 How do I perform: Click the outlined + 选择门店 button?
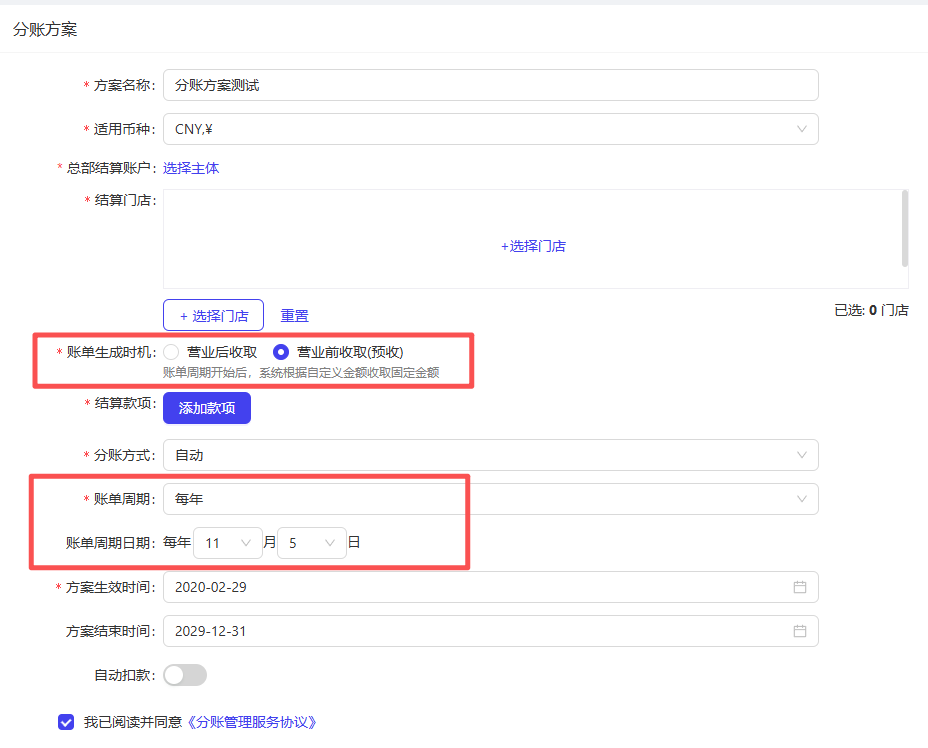point(213,315)
